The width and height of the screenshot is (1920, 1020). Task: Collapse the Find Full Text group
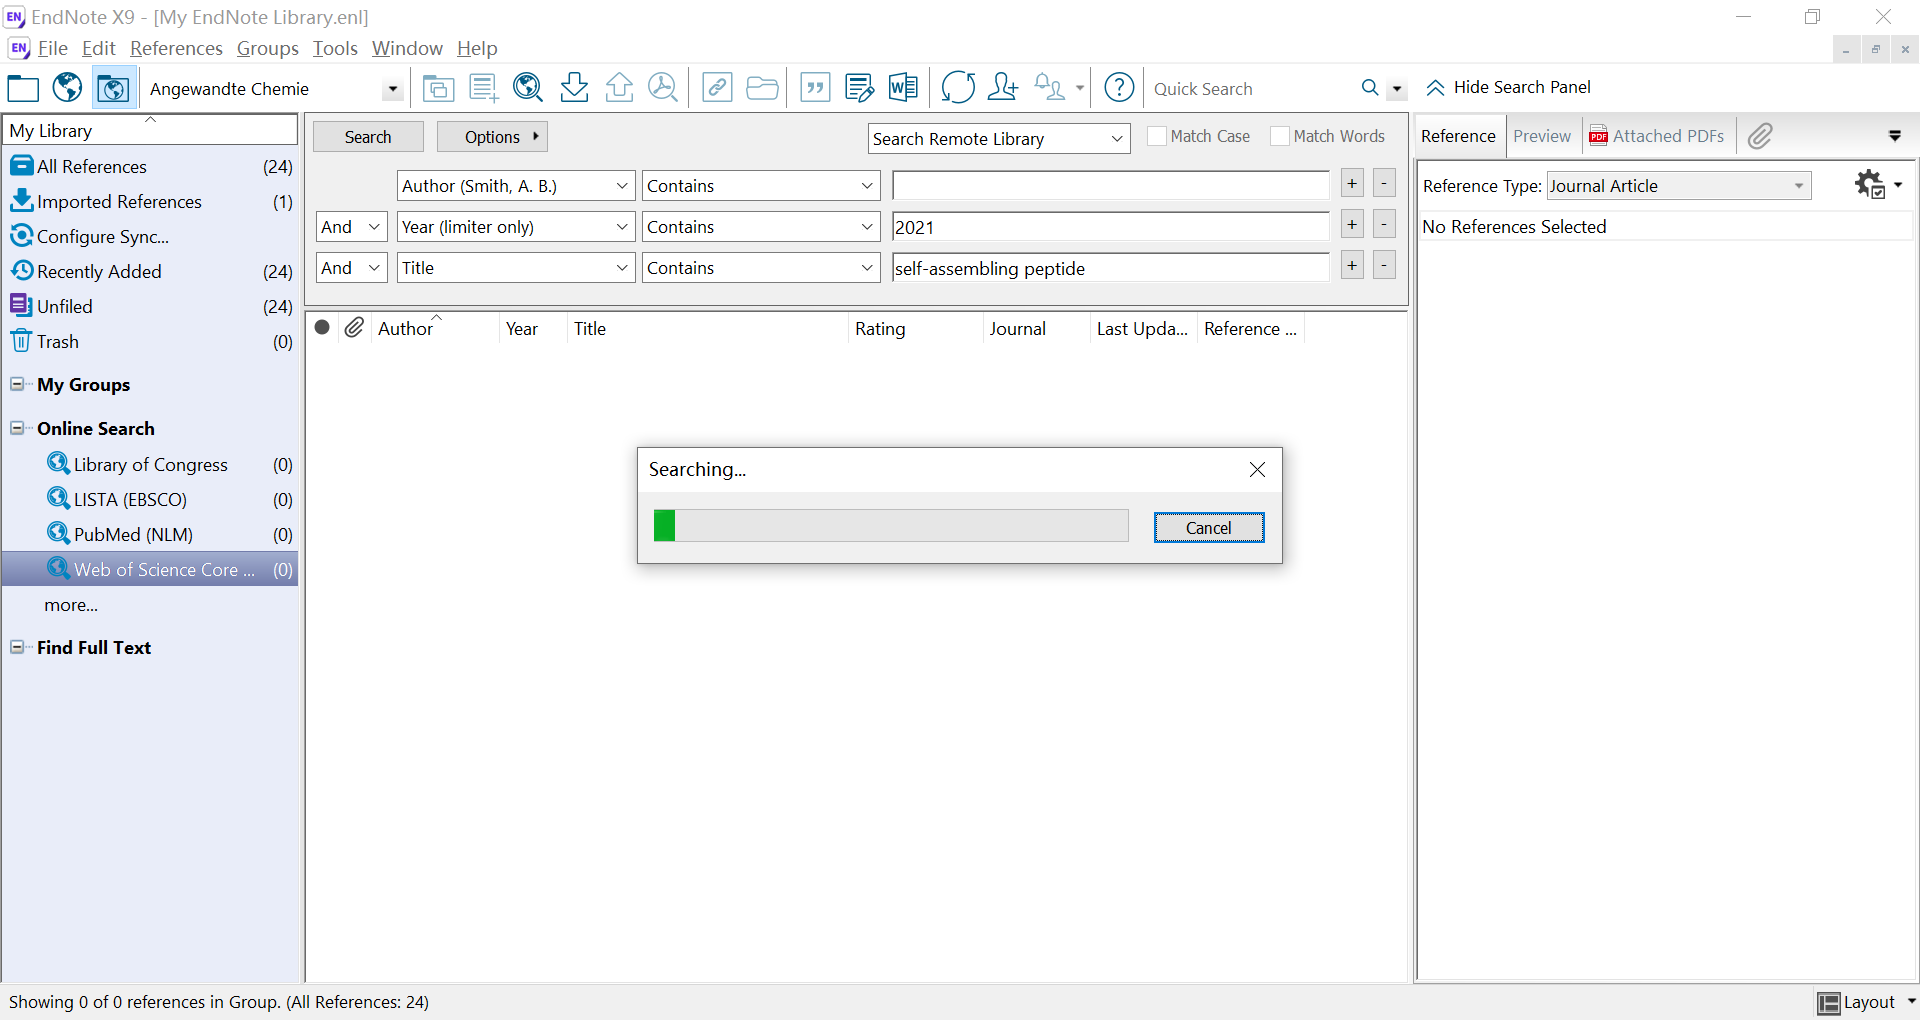click(x=17, y=647)
